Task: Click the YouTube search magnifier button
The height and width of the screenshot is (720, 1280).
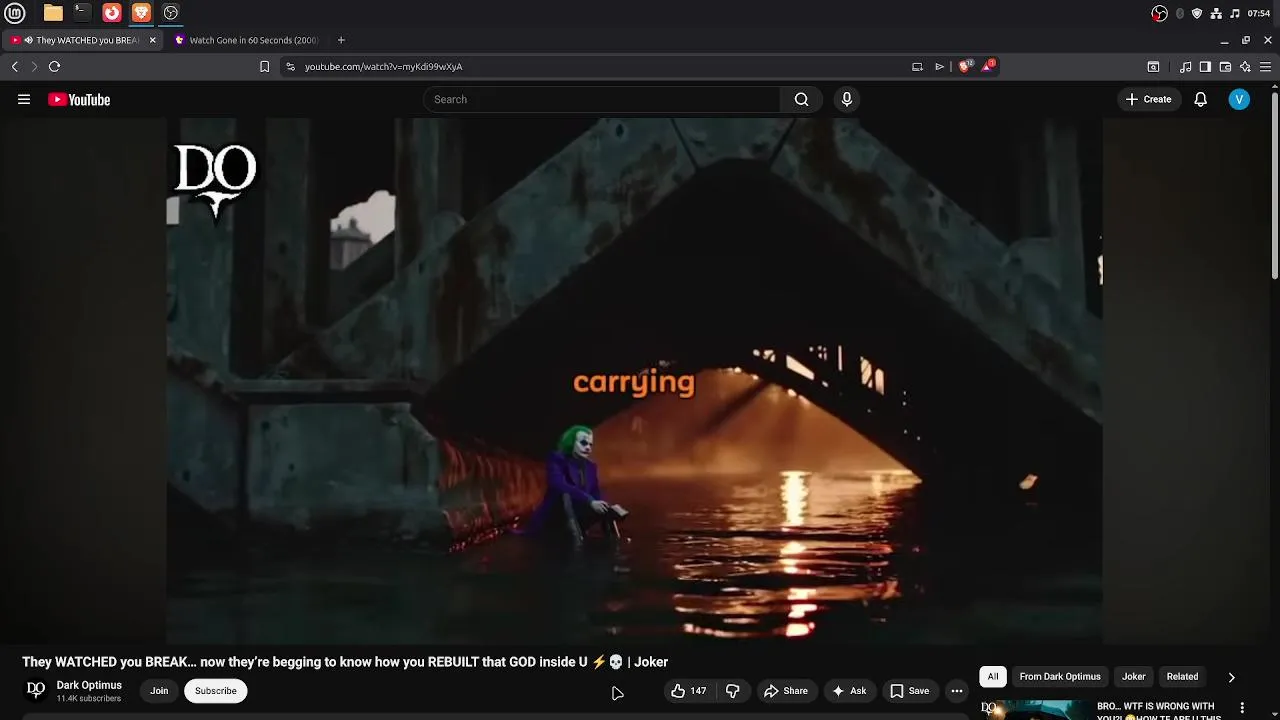Action: click(x=801, y=99)
